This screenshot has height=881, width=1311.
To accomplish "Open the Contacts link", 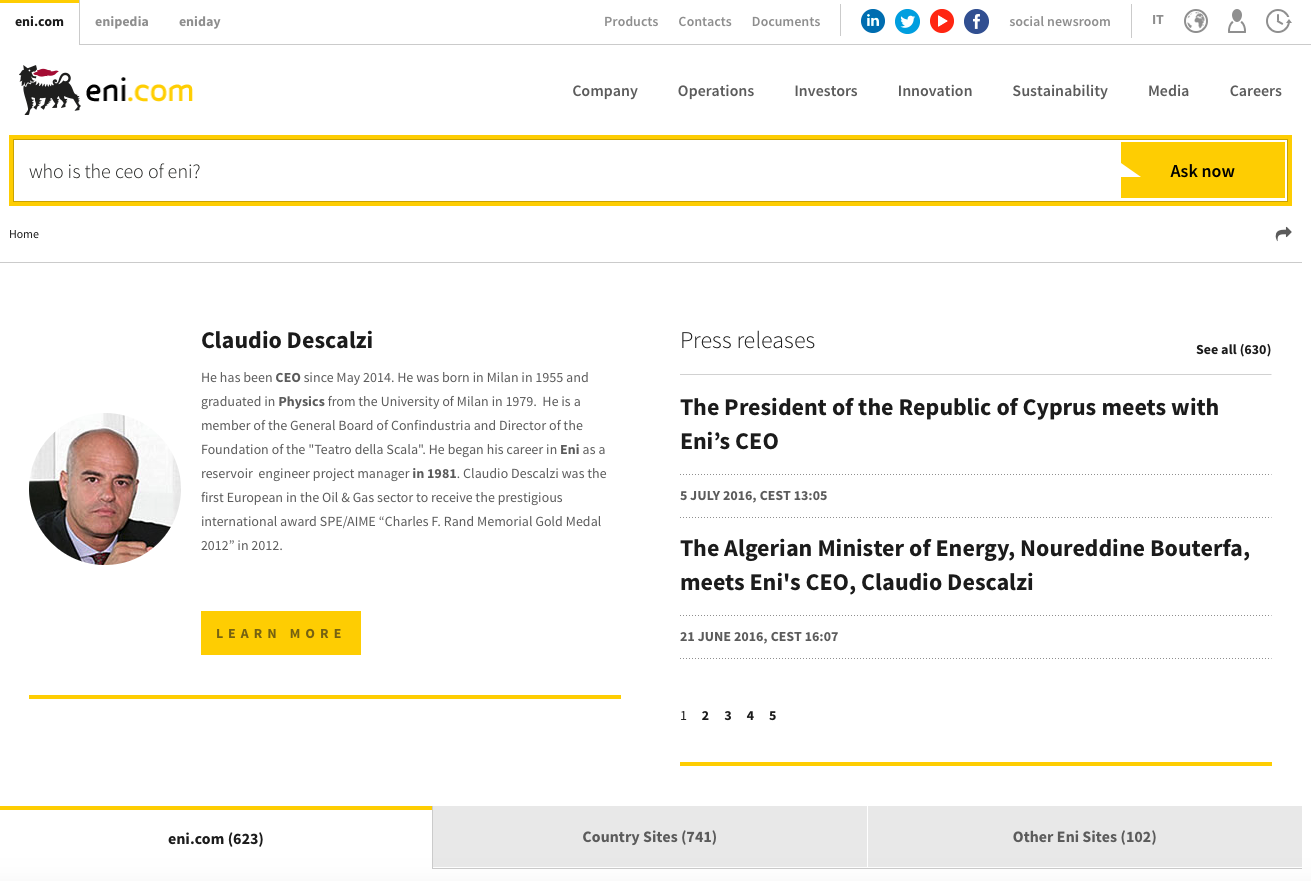I will [705, 21].
